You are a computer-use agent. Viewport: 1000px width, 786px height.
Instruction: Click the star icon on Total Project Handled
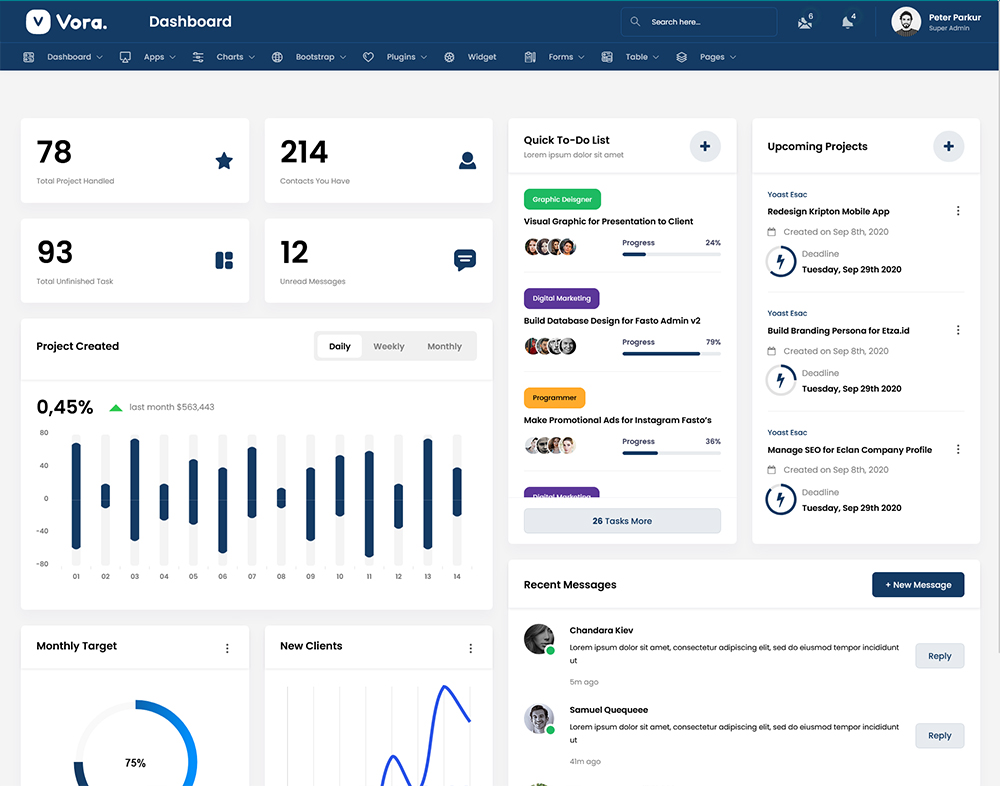pyautogui.click(x=224, y=161)
